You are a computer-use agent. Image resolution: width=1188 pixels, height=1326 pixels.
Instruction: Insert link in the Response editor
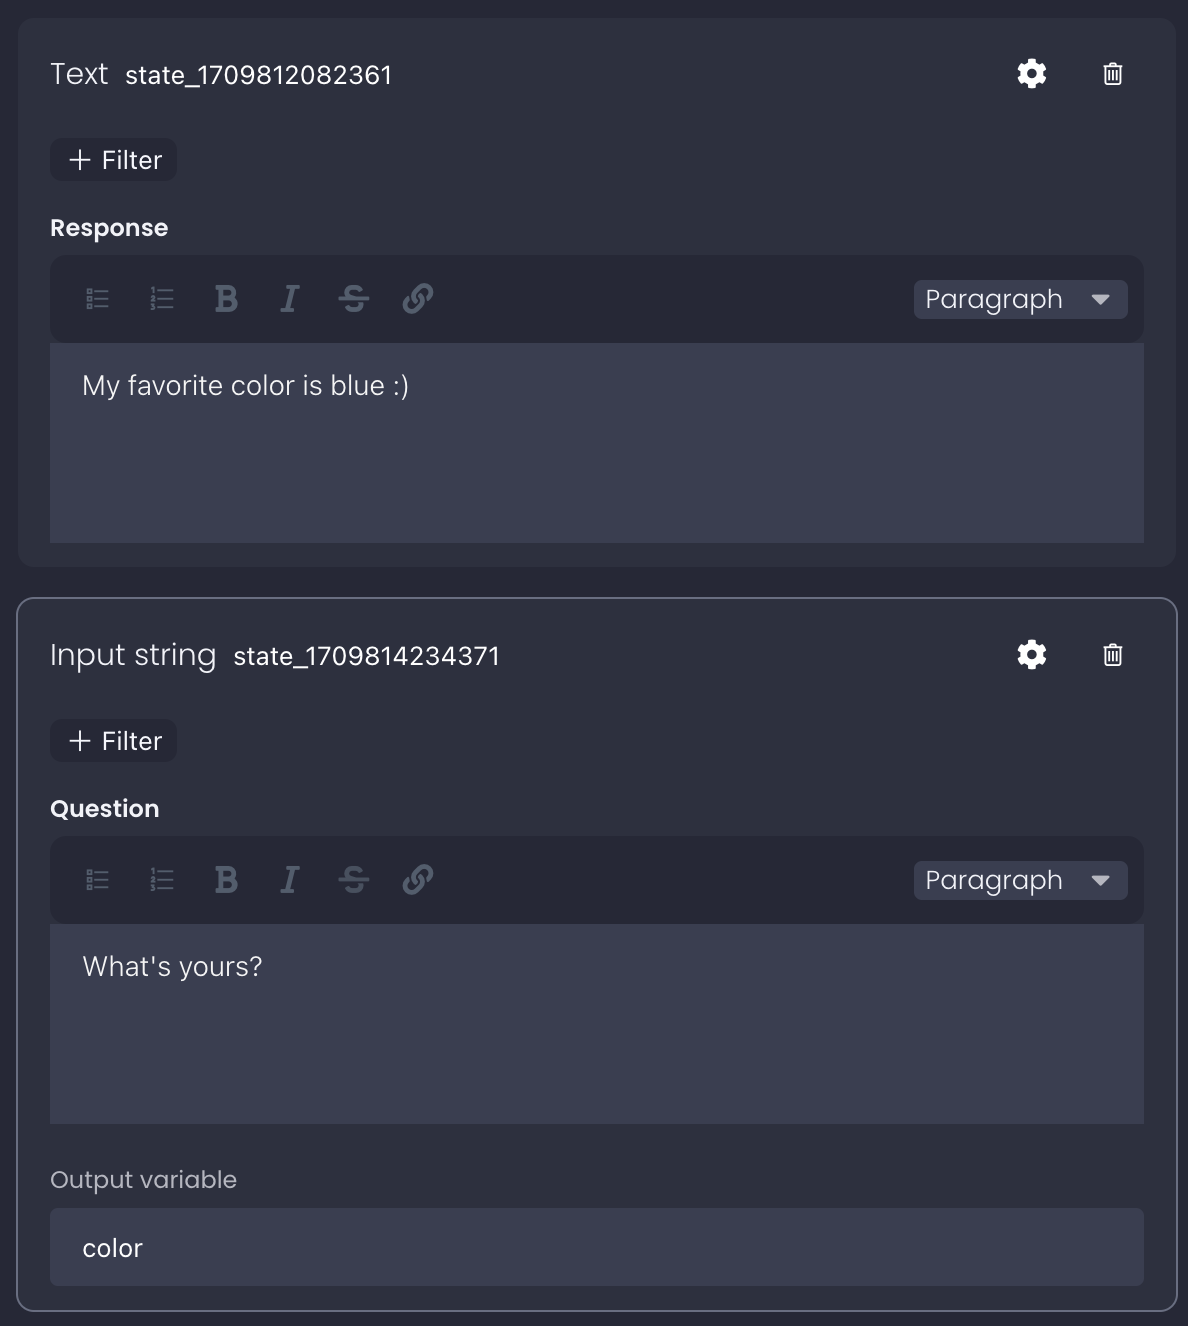click(x=417, y=299)
